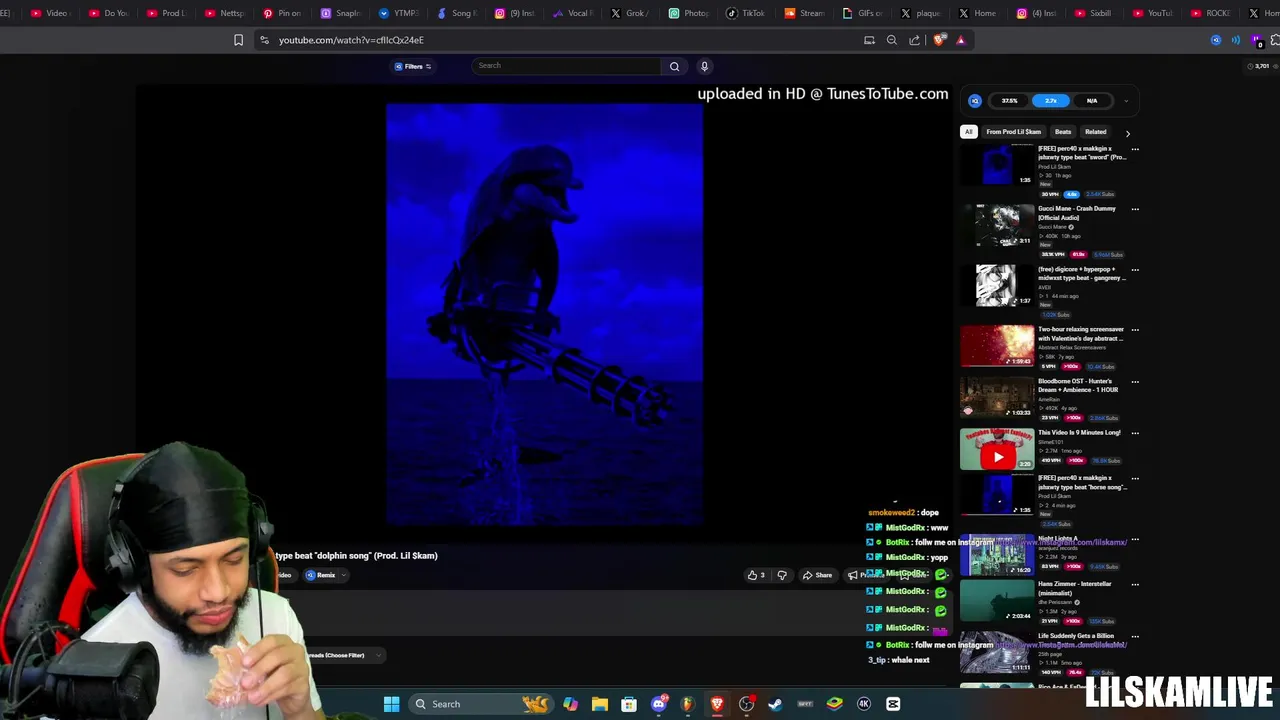Open the 'Choose Filter' dropdown in comments
Viewport: 1280px width, 720px height.
(345, 655)
